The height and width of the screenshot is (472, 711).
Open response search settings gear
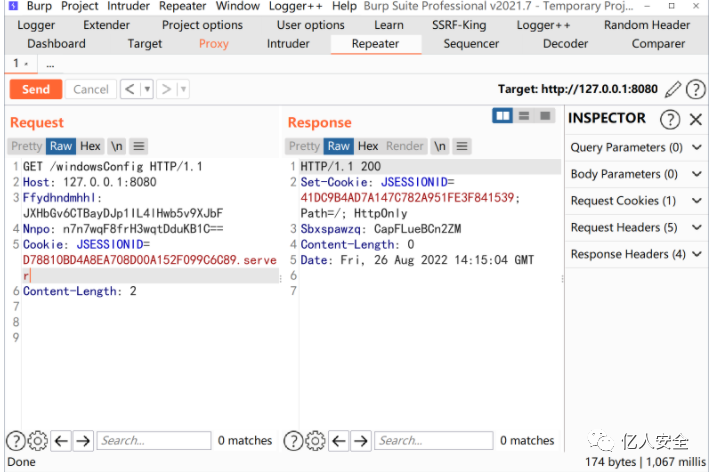[x=315, y=440]
